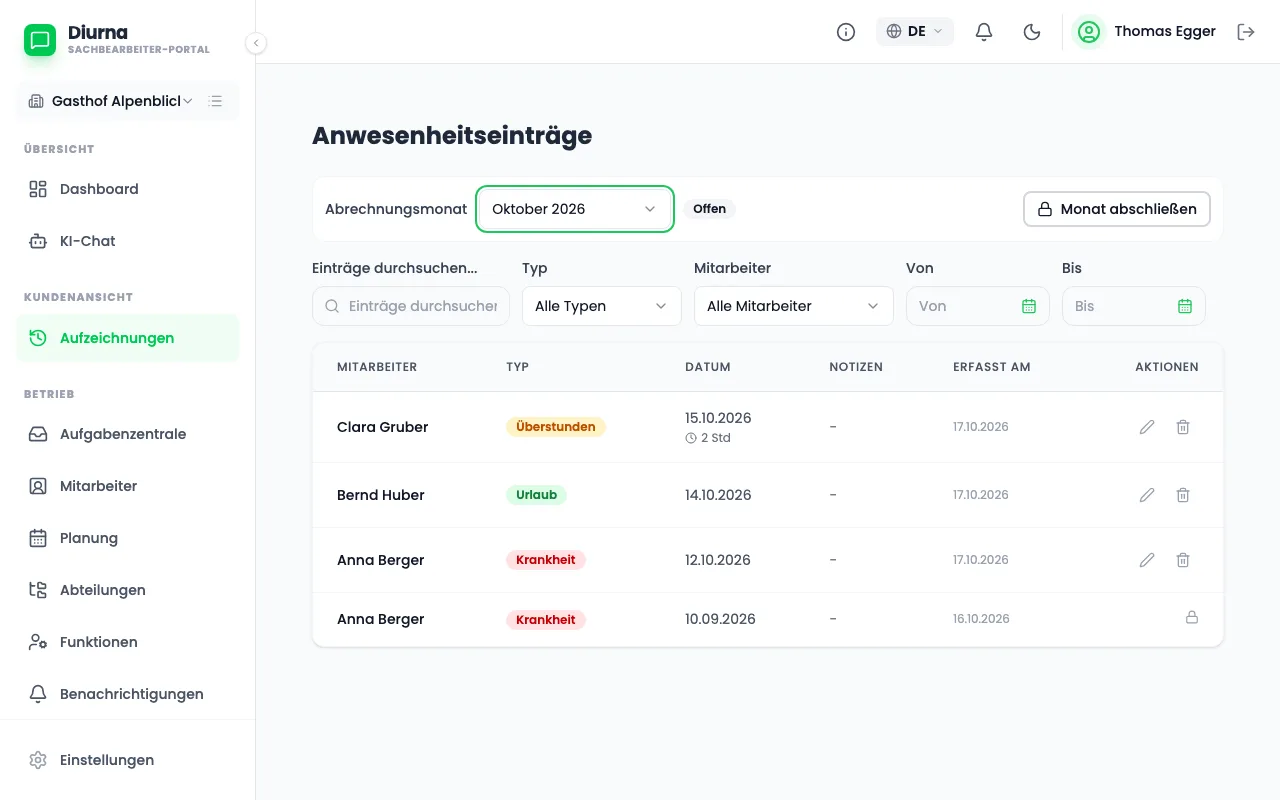Screen dimensions: 1280x800
Task: Click the Von date input field
Action: 978,306
